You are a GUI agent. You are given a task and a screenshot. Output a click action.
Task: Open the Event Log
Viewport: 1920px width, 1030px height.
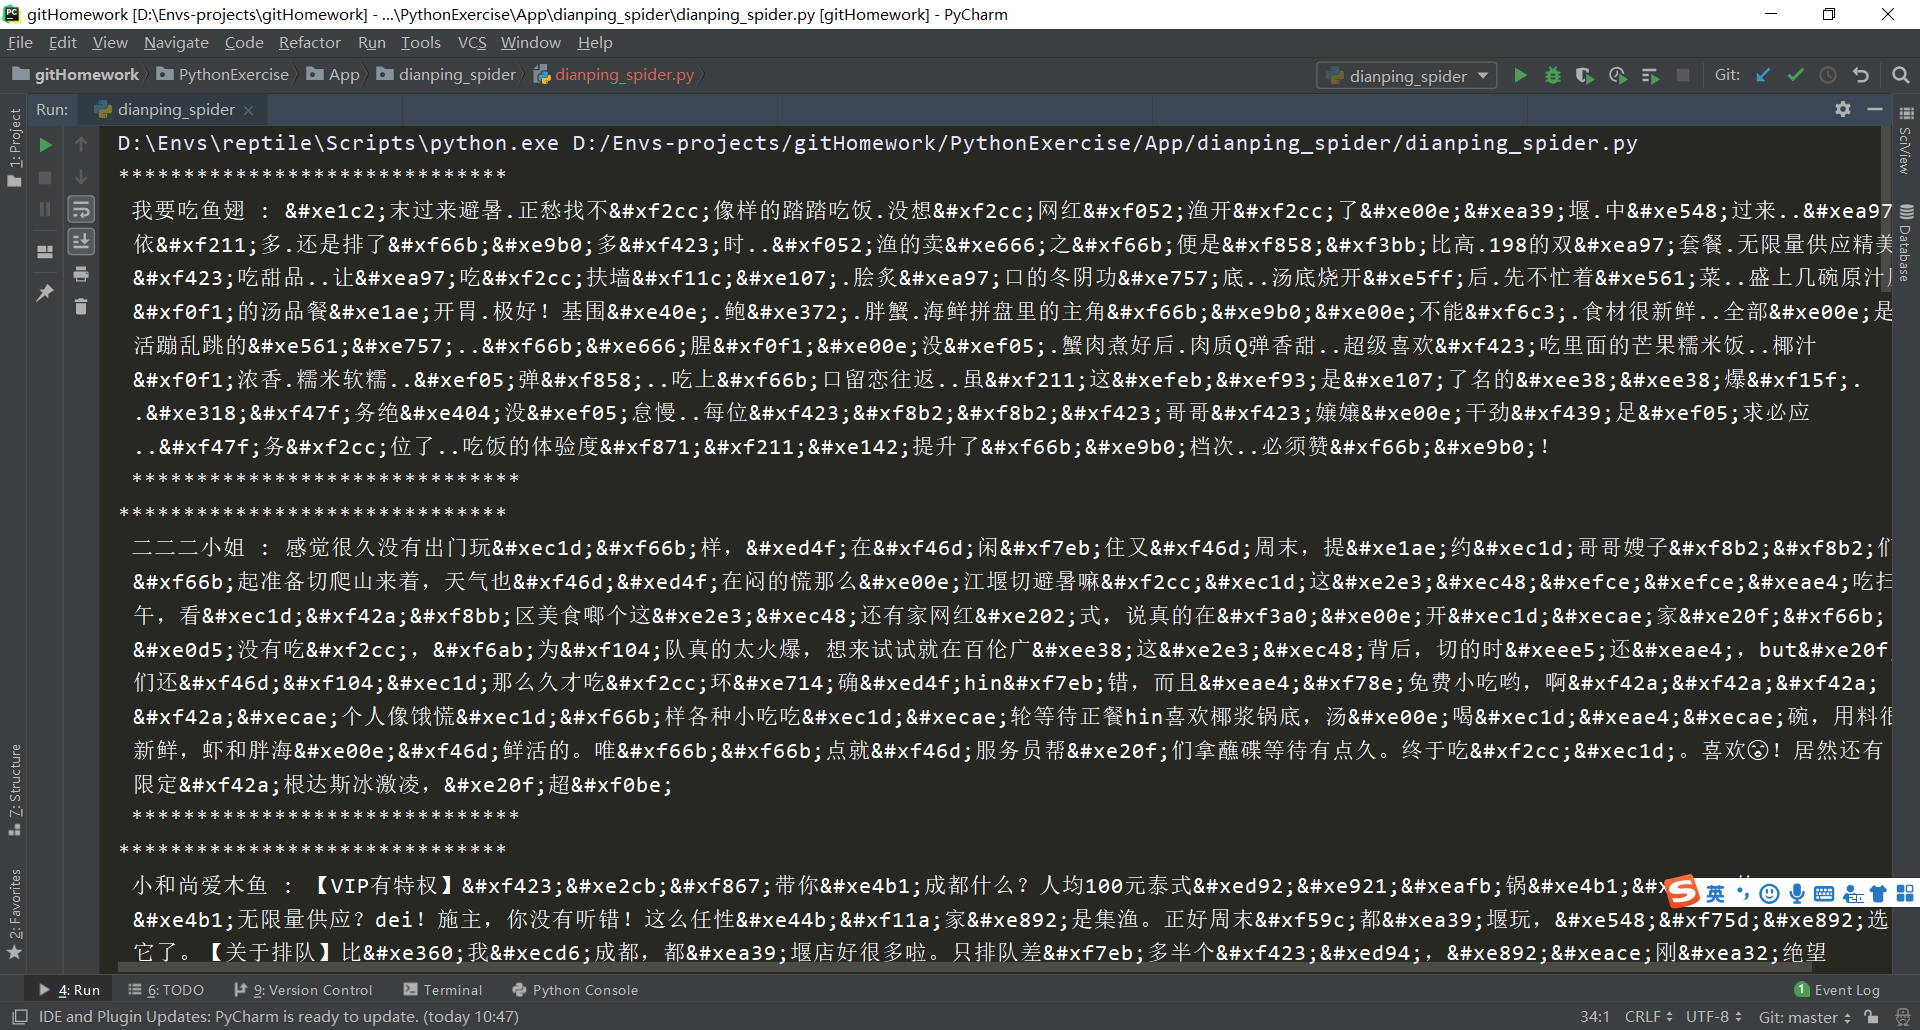tap(1838, 990)
